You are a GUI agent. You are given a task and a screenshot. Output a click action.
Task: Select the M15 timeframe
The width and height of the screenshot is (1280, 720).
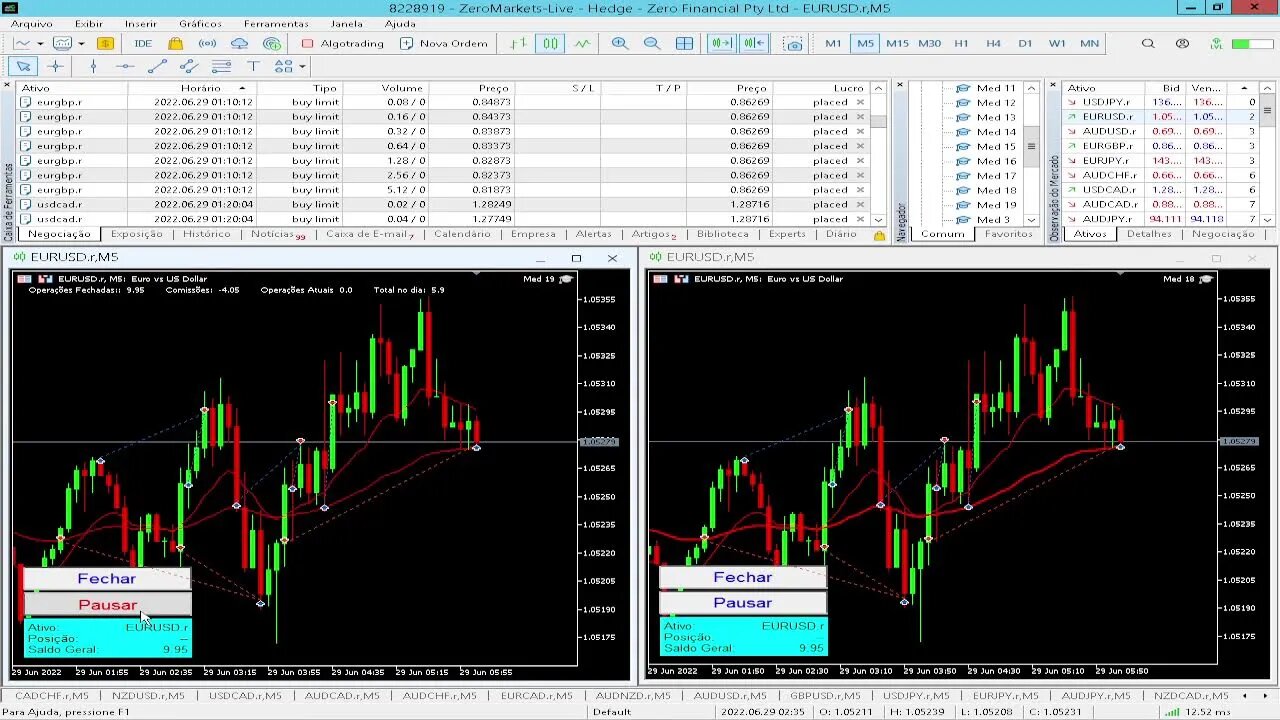pyautogui.click(x=897, y=44)
